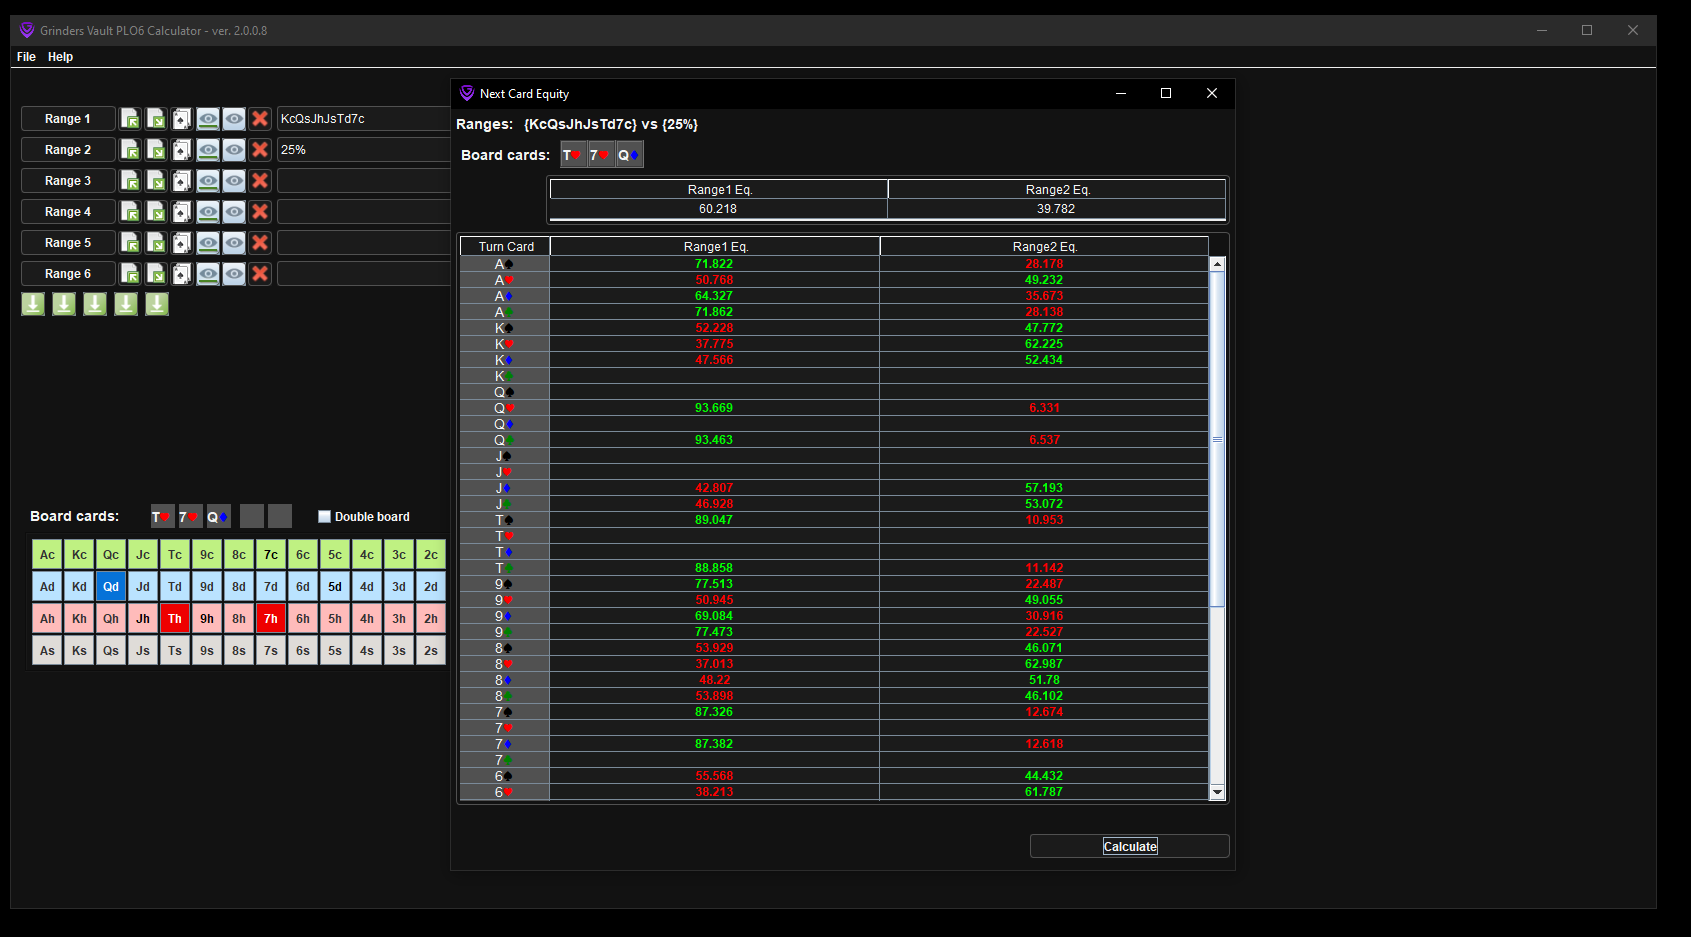Click the last green download arrow icon
1691x937 pixels.
(x=156, y=304)
